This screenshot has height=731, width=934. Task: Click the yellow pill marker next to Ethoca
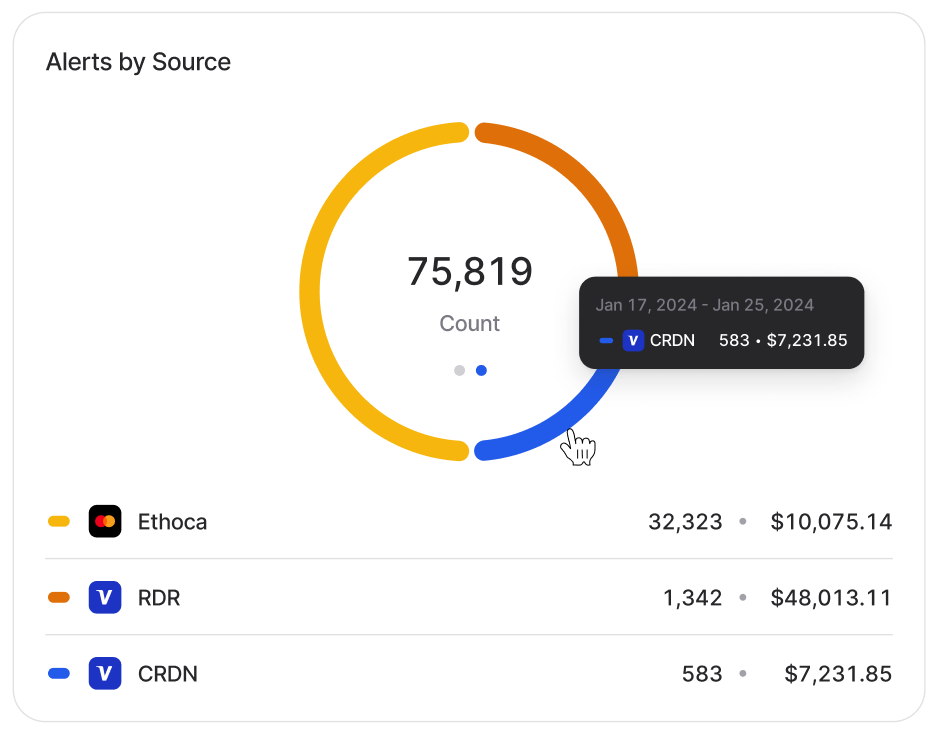tap(59, 521)
